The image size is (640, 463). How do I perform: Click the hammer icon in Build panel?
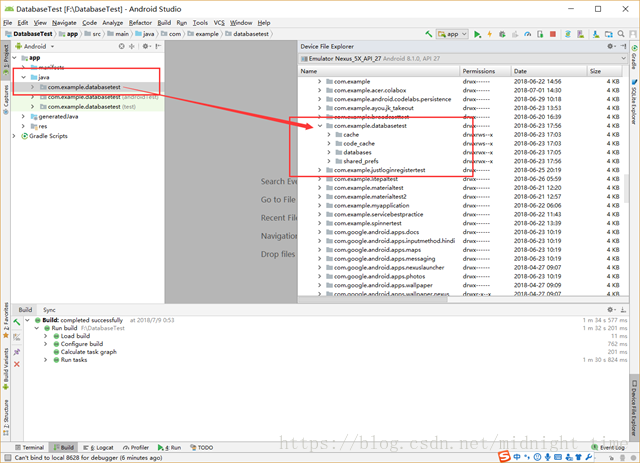click(x=17, y=322)
